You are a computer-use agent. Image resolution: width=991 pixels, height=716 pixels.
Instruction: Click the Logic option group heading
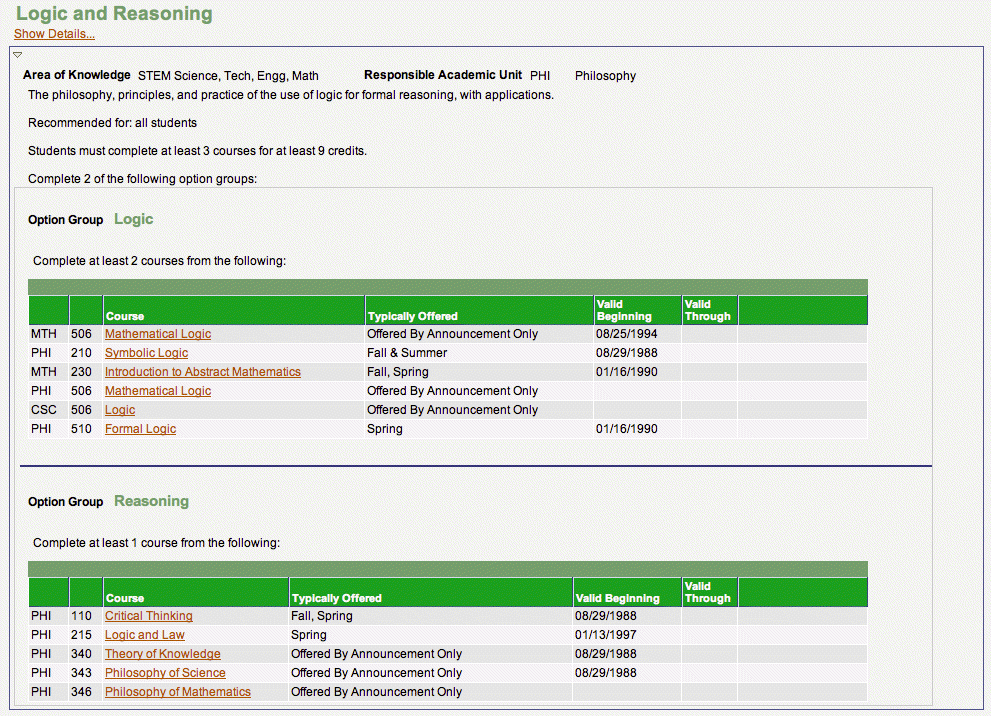tap(133, 219)
